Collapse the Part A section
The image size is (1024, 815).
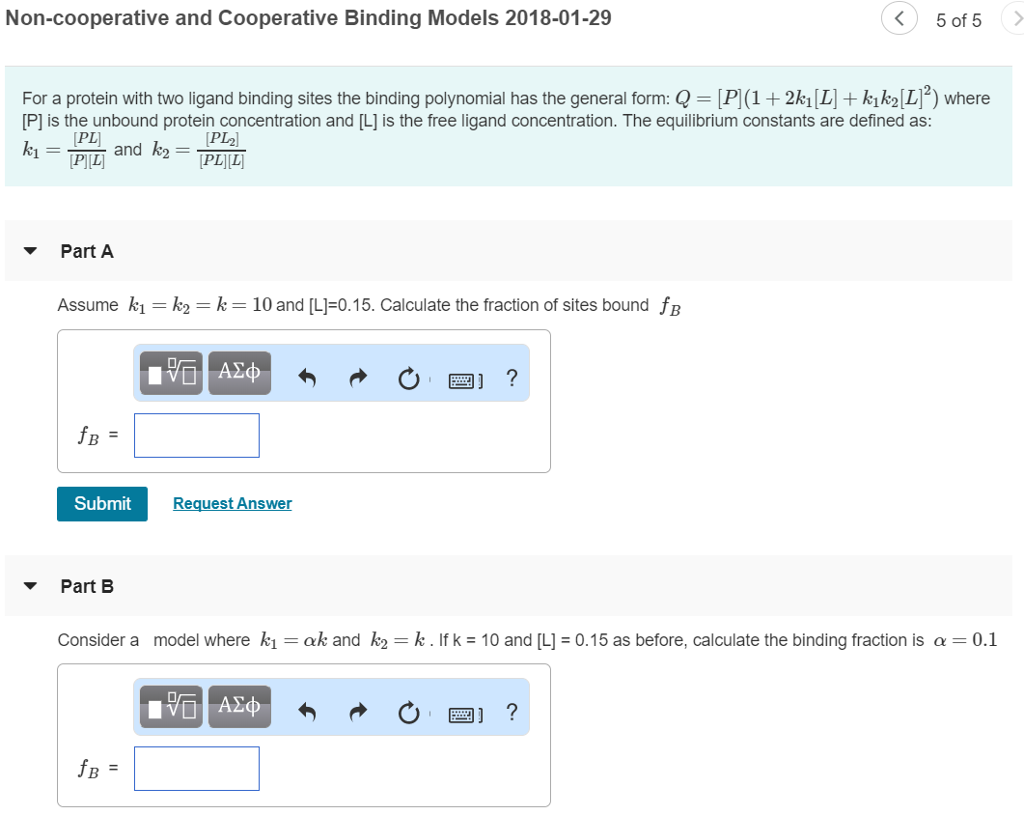click(31, 251)
